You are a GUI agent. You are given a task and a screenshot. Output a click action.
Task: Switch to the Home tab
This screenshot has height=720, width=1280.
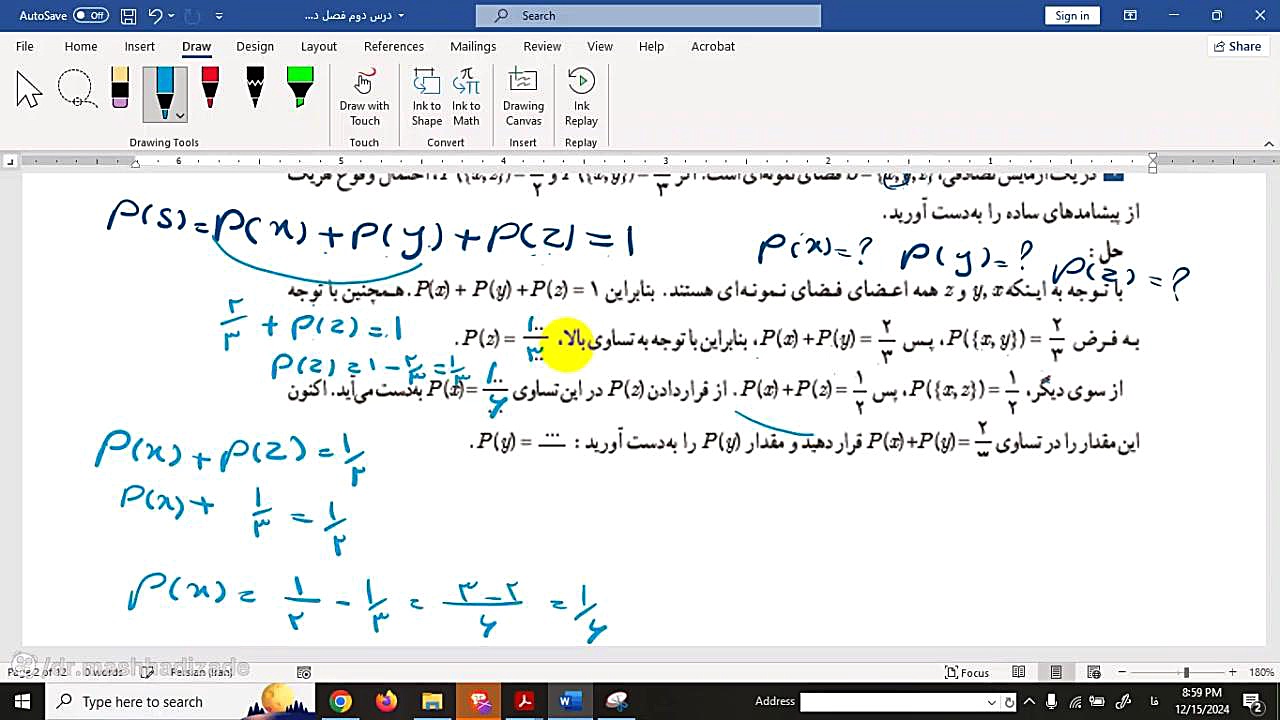pyautogui.click(x=81, y=46)
